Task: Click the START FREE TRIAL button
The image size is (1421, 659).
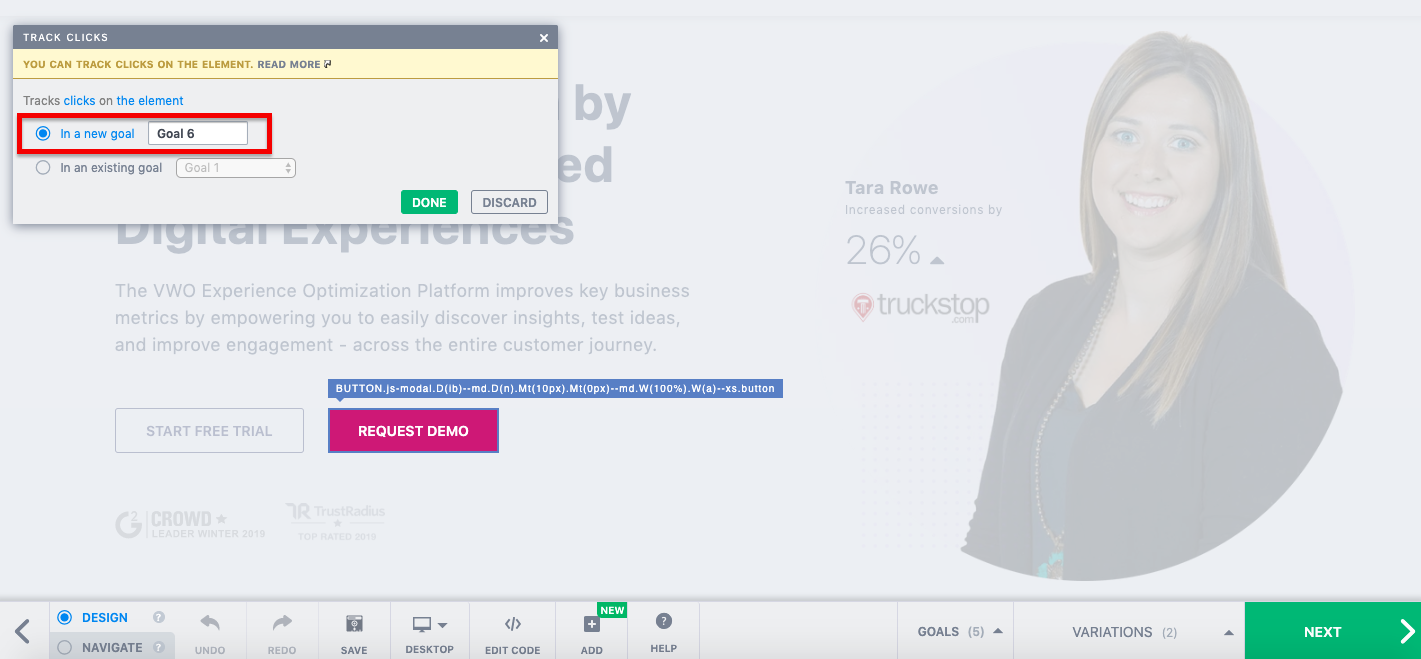Action: pyautogui.click(x=209, y=431)
